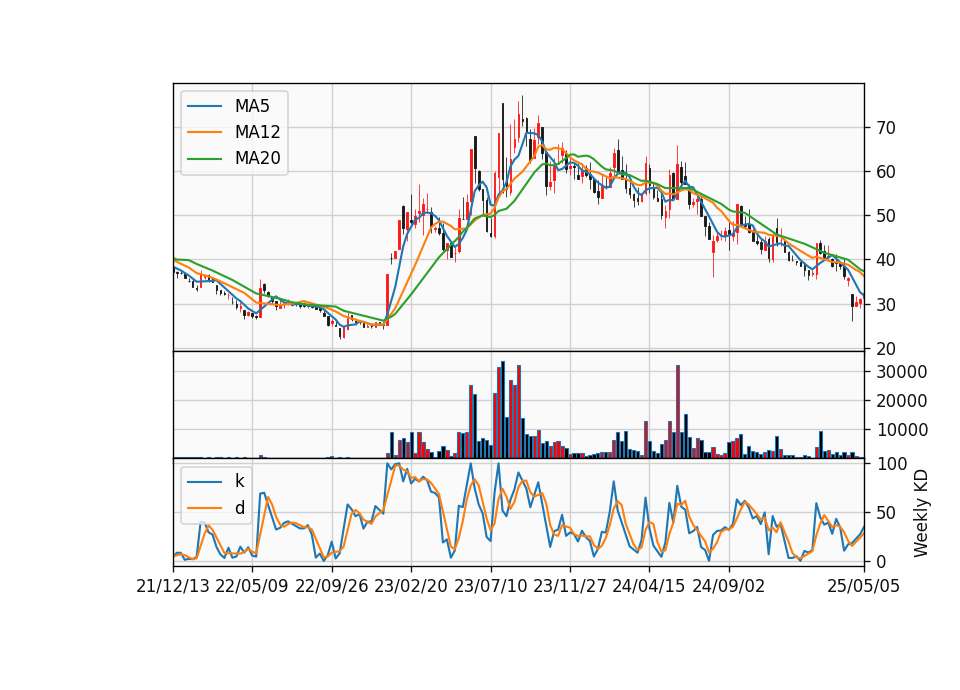Click the volume axis value 20000
The image size is (960, 690).
(x=902, y=401)
